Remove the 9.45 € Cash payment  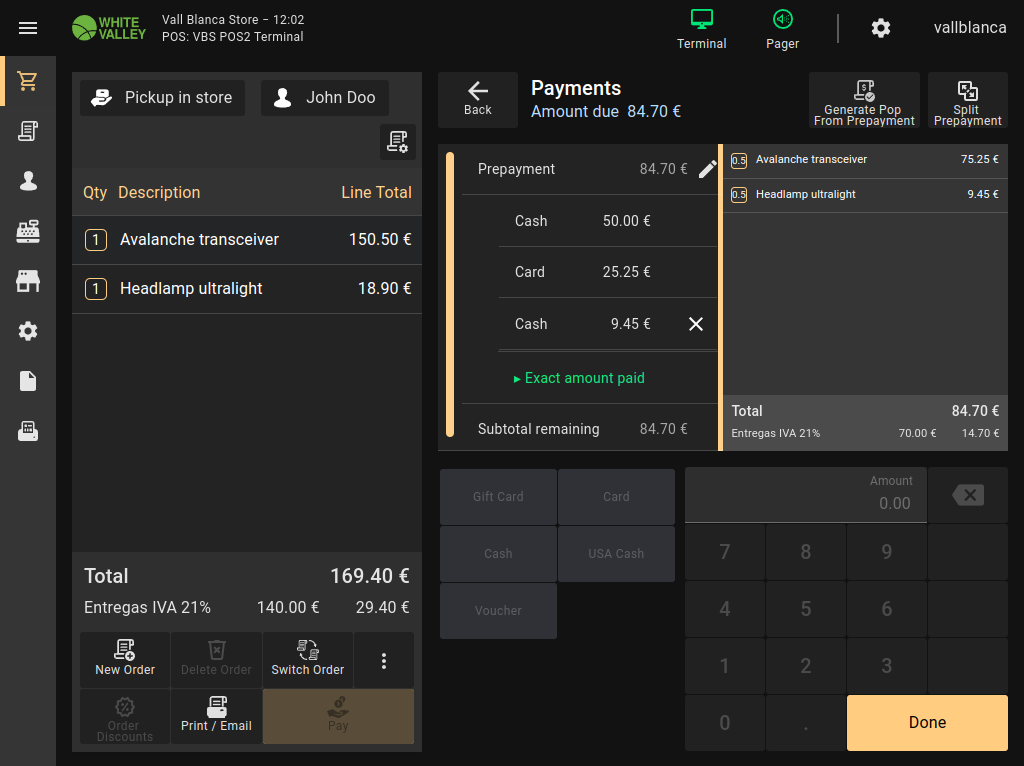point(696,324)
